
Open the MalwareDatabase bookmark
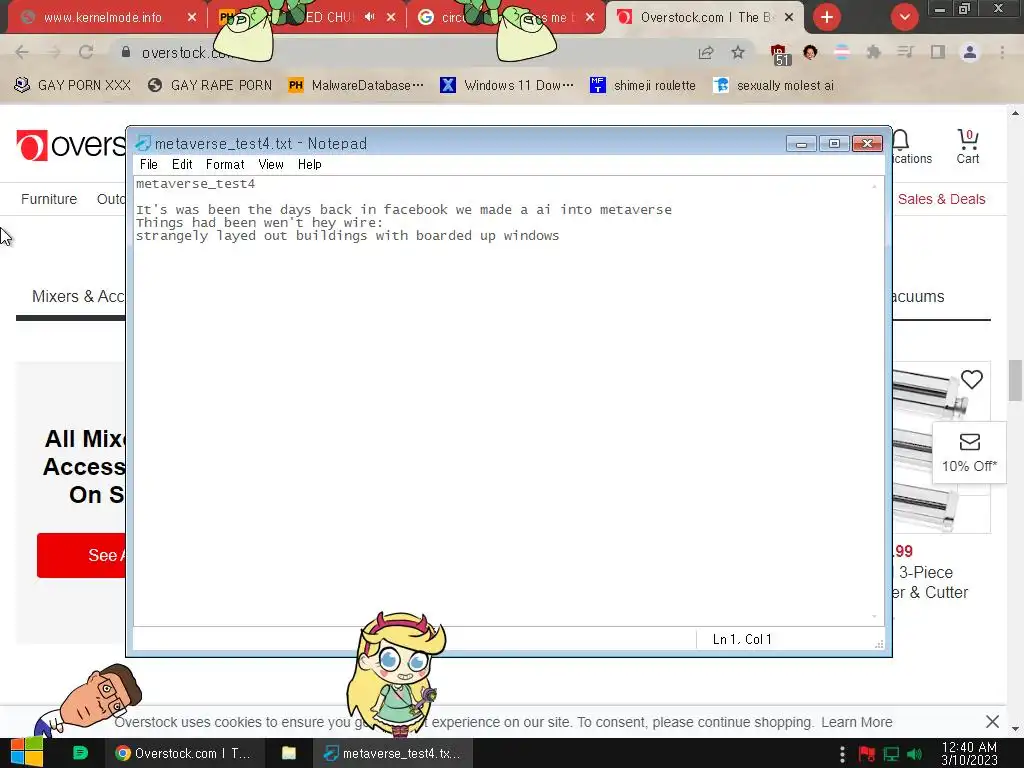357,86
